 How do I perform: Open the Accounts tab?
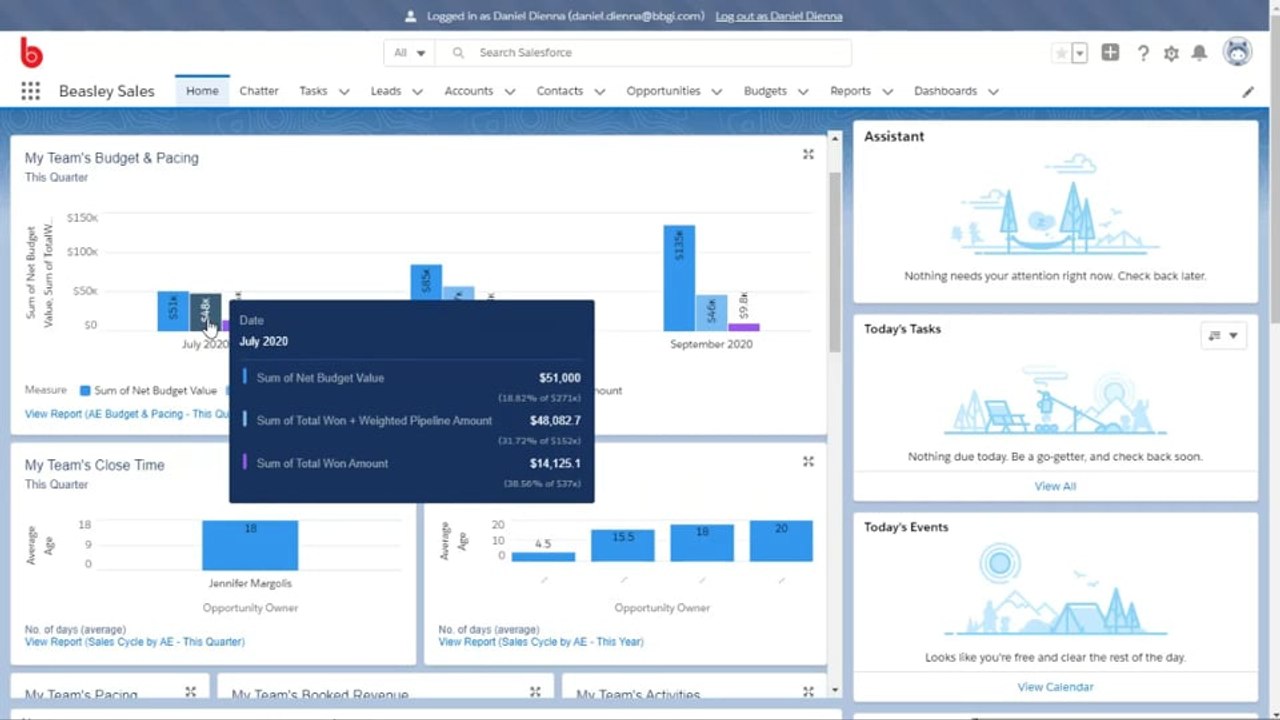pyautogui.click(x=469, y=91)
